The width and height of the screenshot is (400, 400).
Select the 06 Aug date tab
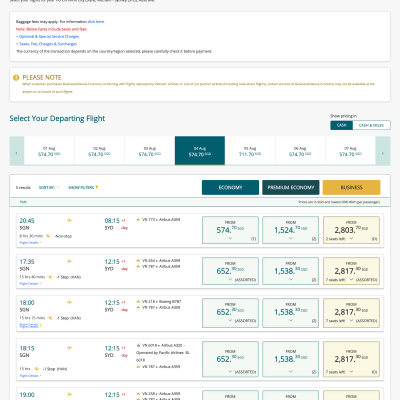point(300,151)
